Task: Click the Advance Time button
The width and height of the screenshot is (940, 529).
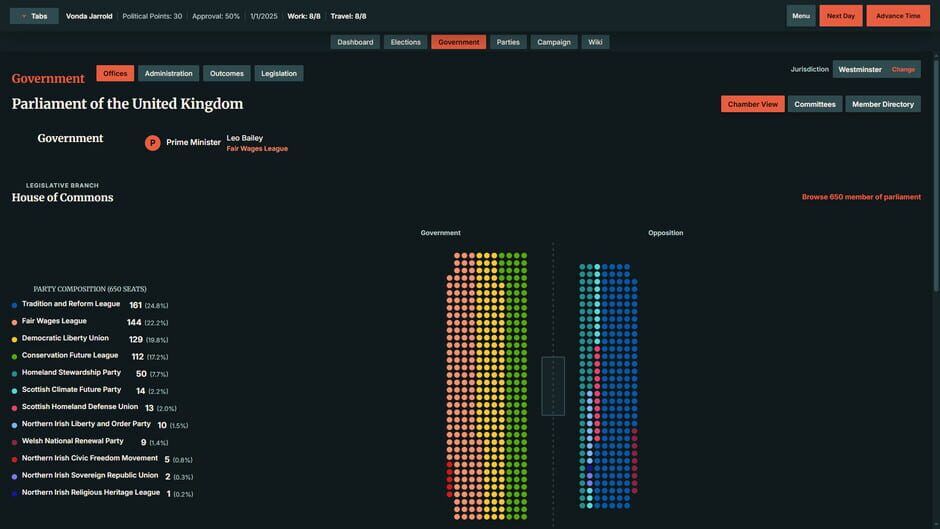Action: 897,16
